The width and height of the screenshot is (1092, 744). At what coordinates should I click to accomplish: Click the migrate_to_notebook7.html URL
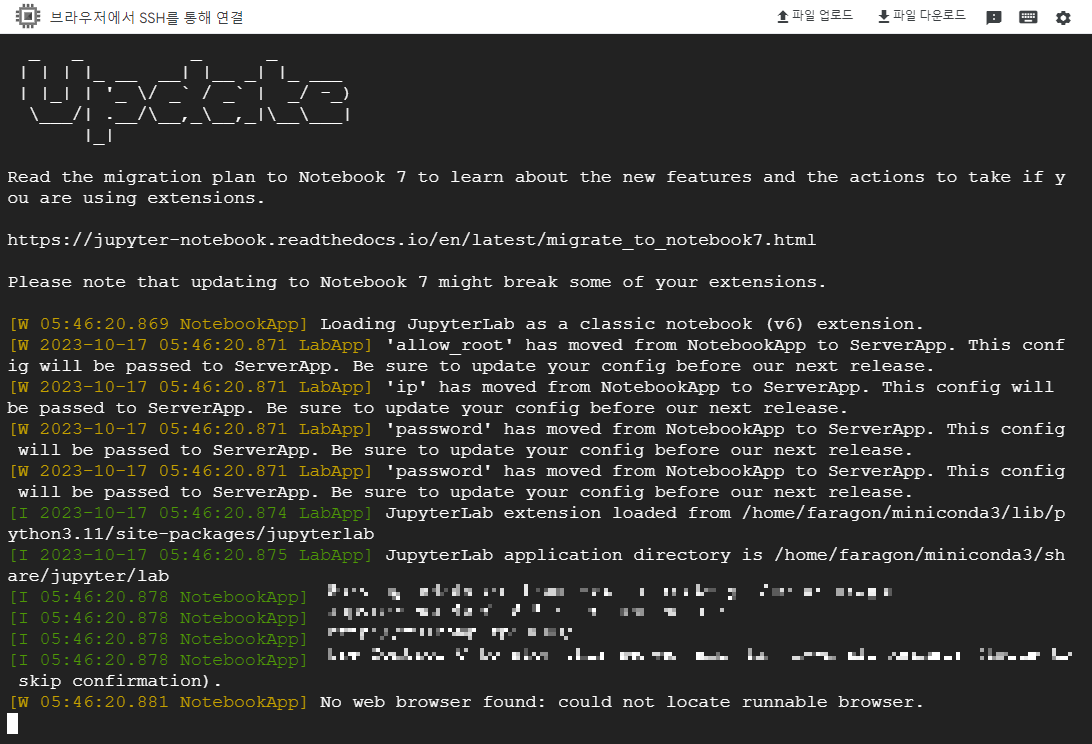tap(412, 240)
